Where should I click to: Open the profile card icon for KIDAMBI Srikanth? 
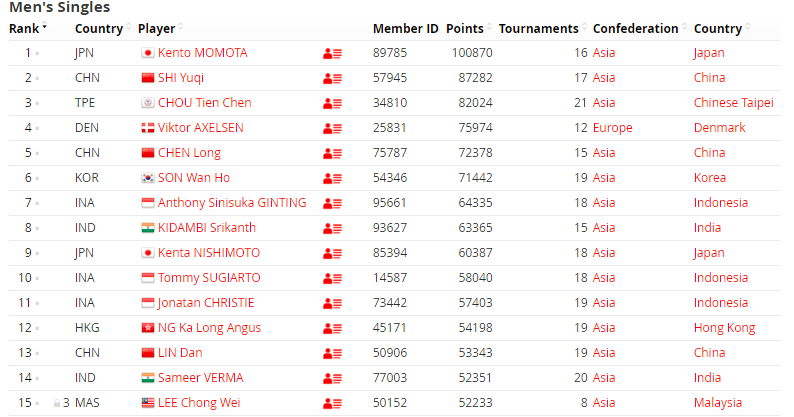click(x=332, y=228)
